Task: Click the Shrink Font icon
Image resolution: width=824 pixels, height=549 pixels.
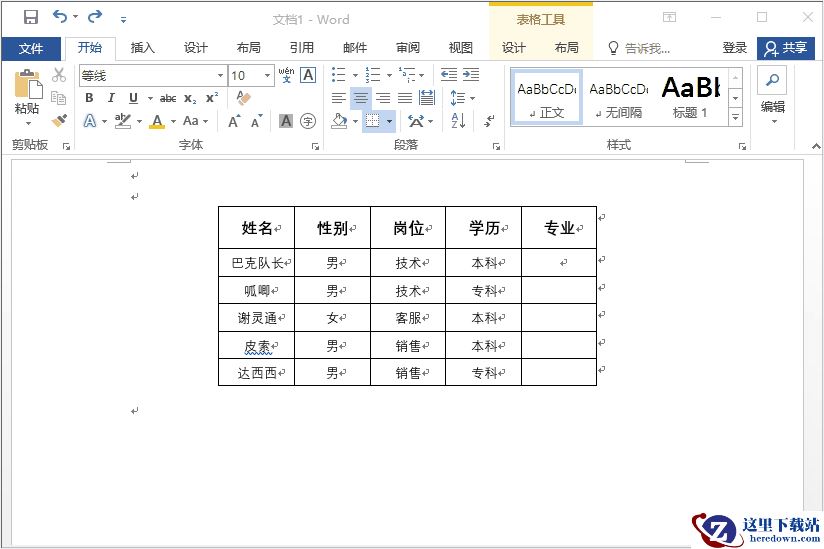Action: (256, 121)
